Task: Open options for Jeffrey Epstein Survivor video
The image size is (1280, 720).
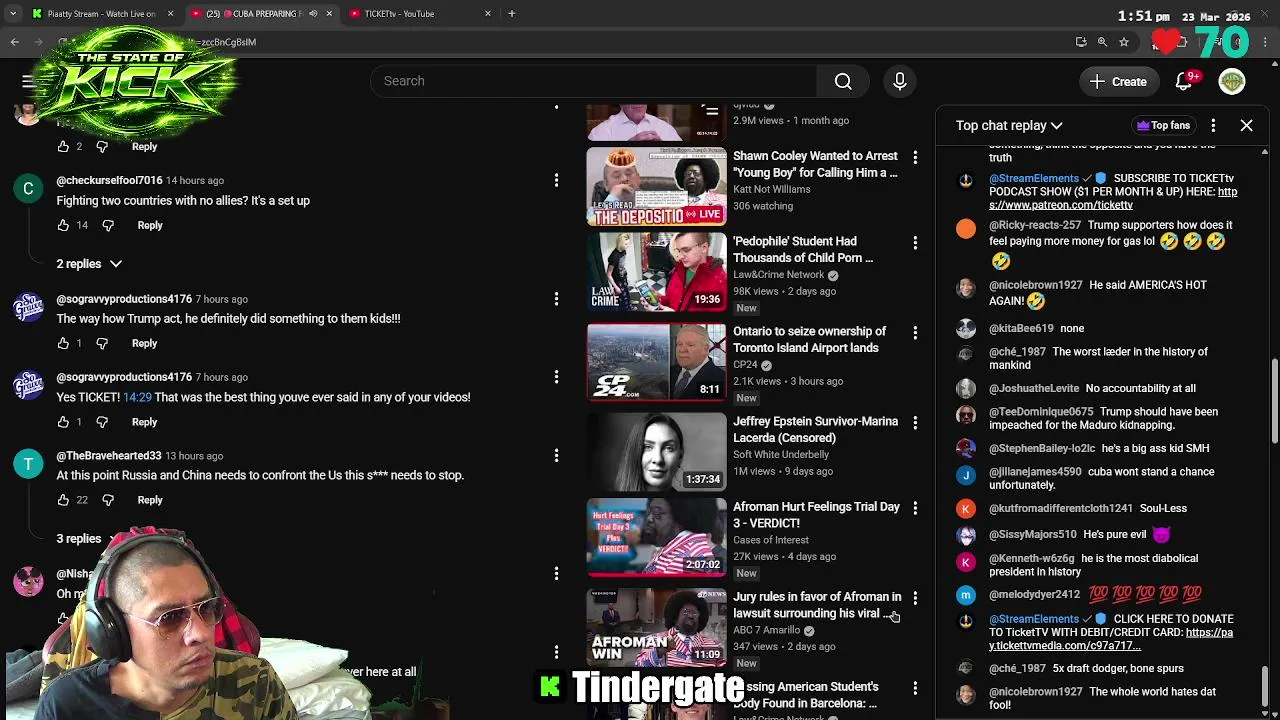Action: pyautogui.click(x=915, y=423)
